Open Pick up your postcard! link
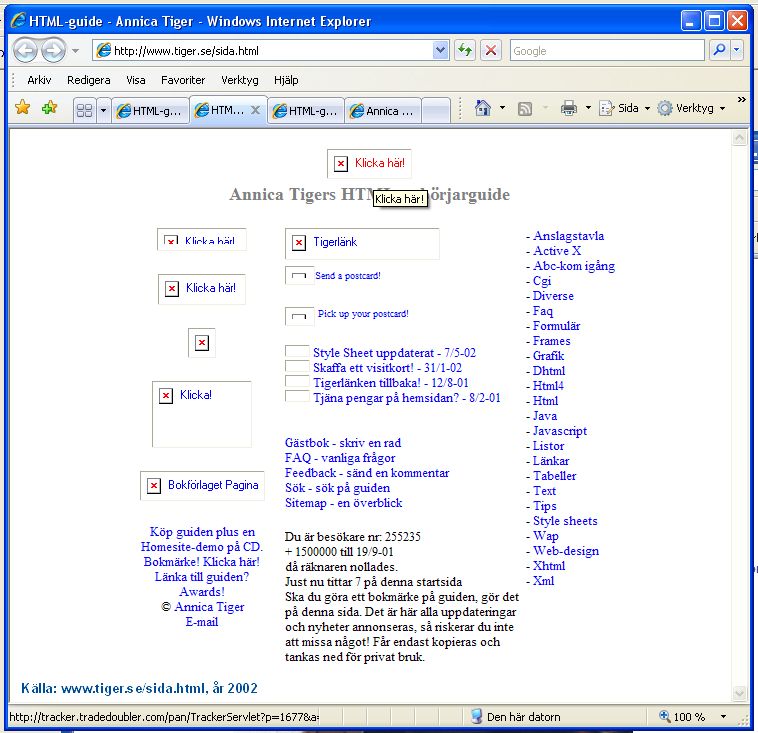The width and height of the screenshot is (758, 733). [363, 314]
